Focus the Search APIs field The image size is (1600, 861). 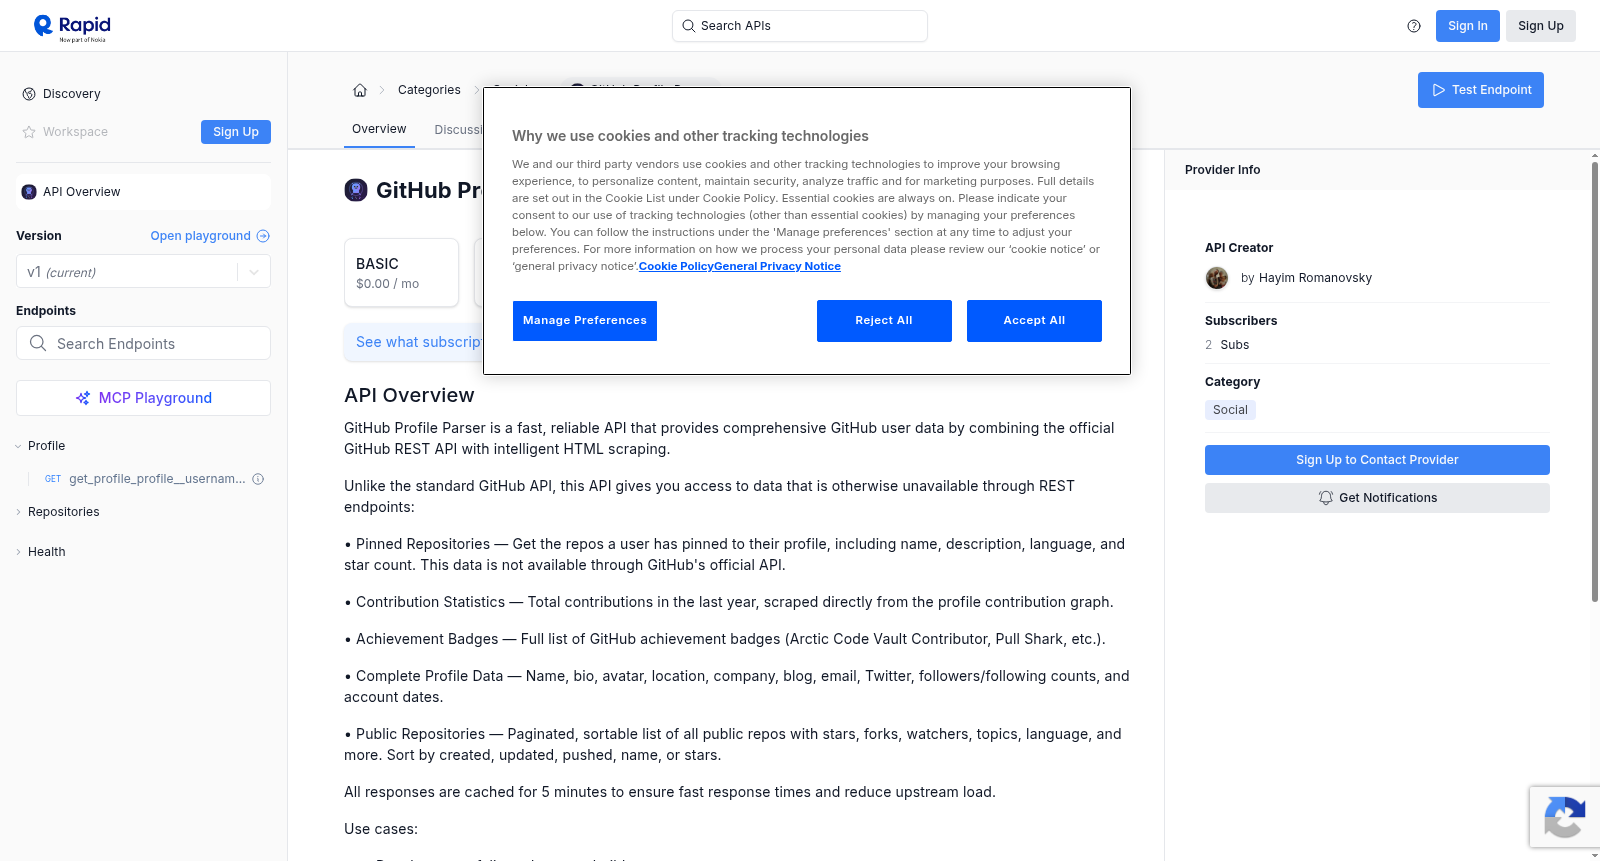coord(800,26)
